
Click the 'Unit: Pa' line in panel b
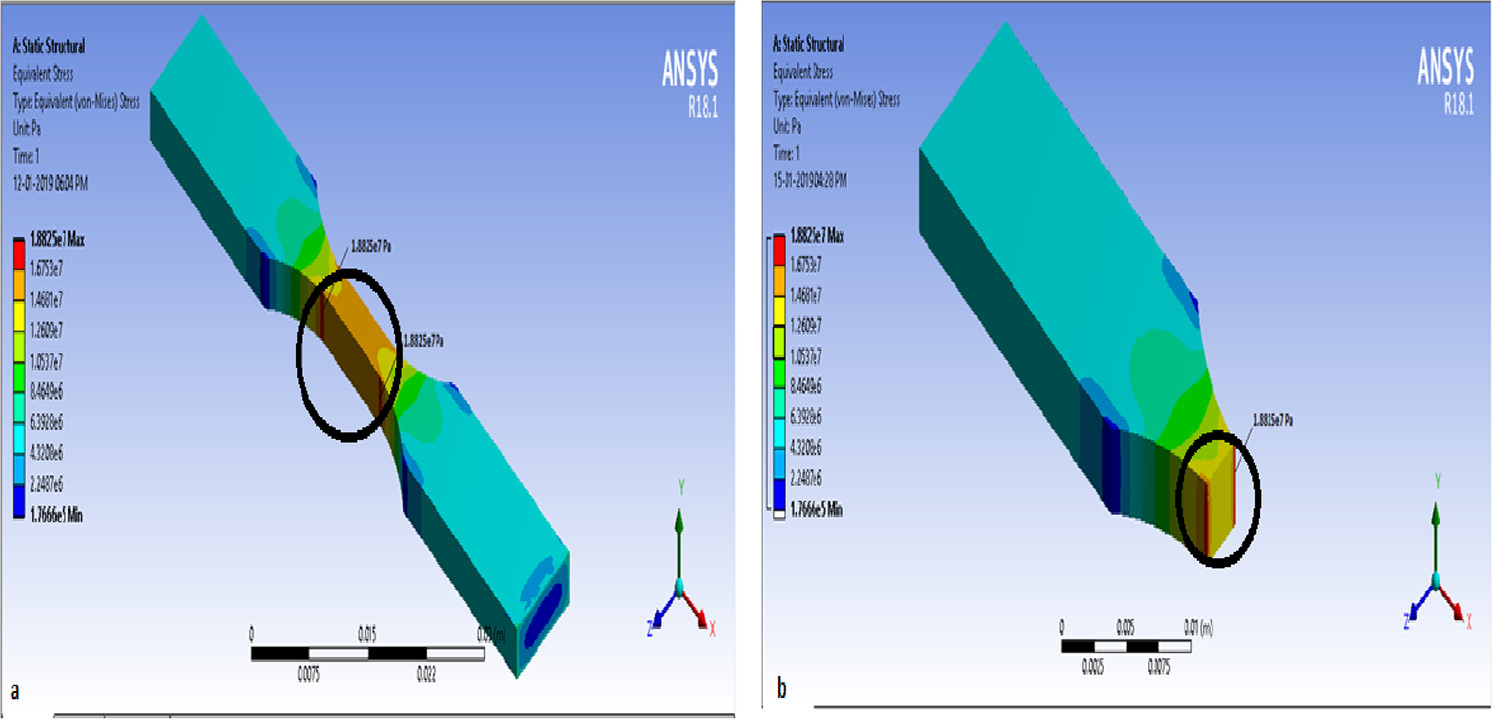click(x=788, y=127)
